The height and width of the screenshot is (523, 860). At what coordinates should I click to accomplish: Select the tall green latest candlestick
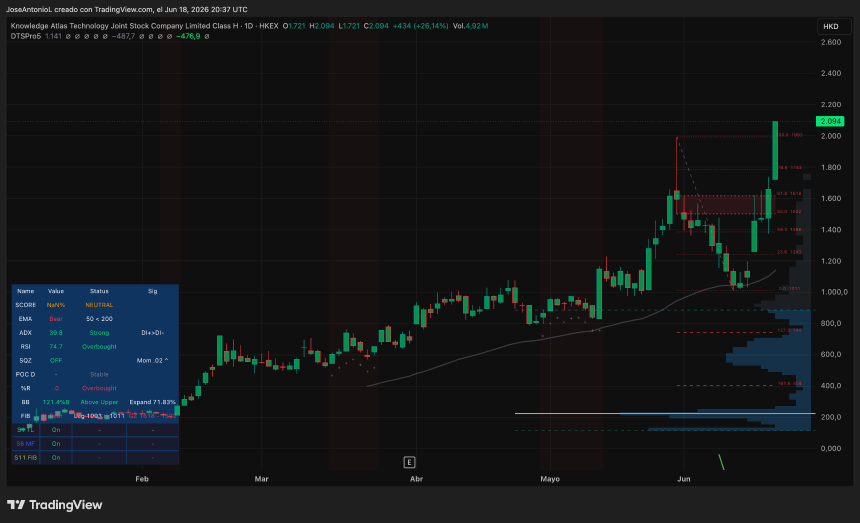pyautogui.click(x=775, y=150)
